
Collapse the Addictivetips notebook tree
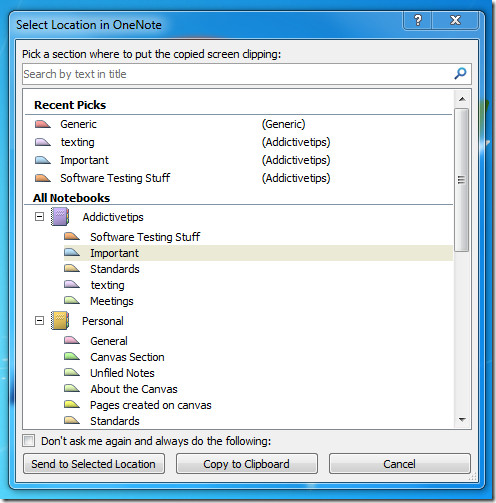pyautogui.click(x=39, y=217)
